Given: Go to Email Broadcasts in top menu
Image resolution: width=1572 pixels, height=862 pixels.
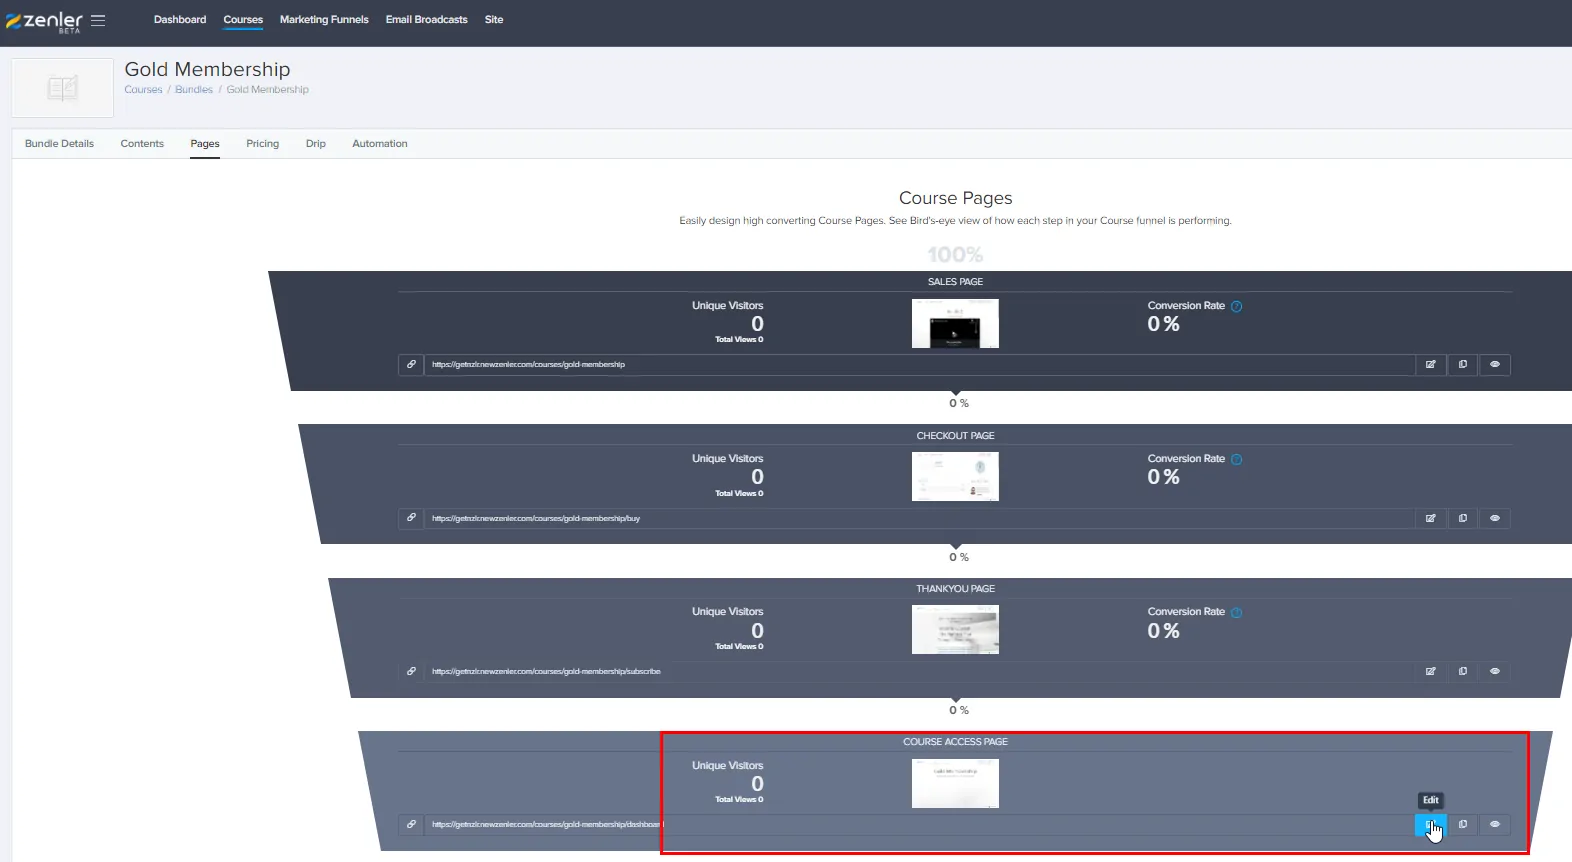Looking at the screenshot, I should 426,20.
